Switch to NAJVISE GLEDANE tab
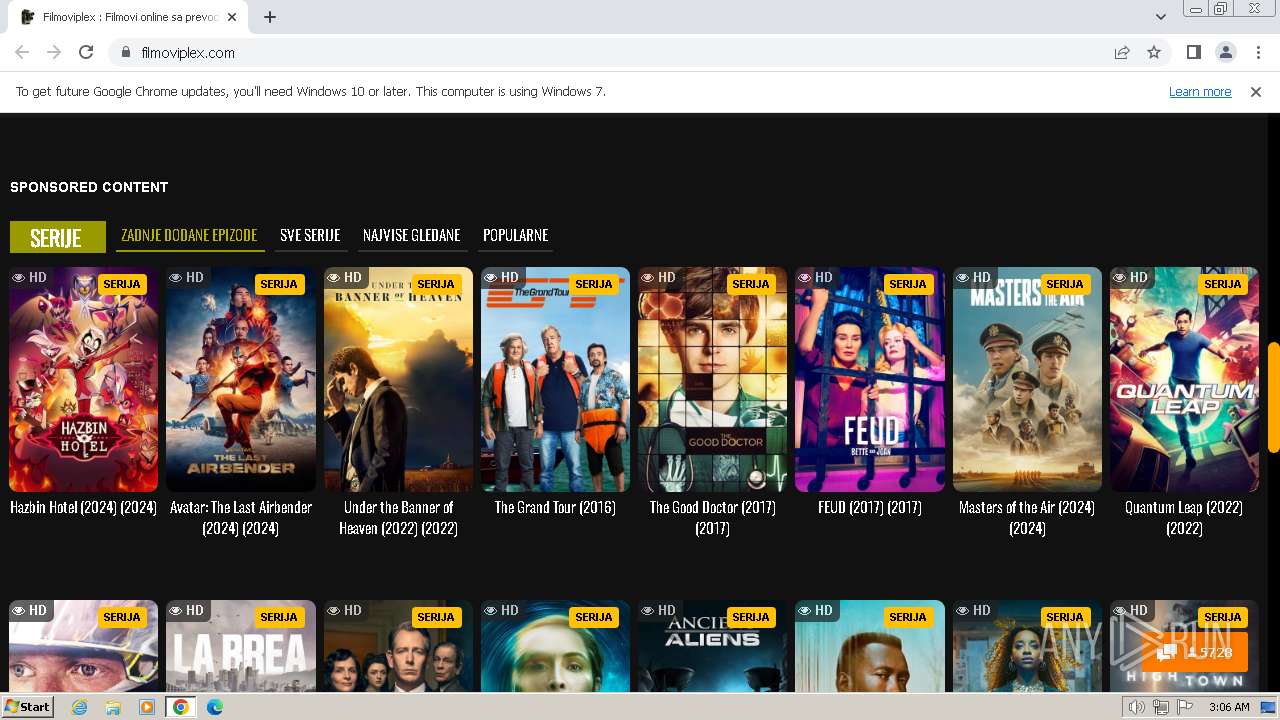 pyautogui.click(x=411, y=235)
